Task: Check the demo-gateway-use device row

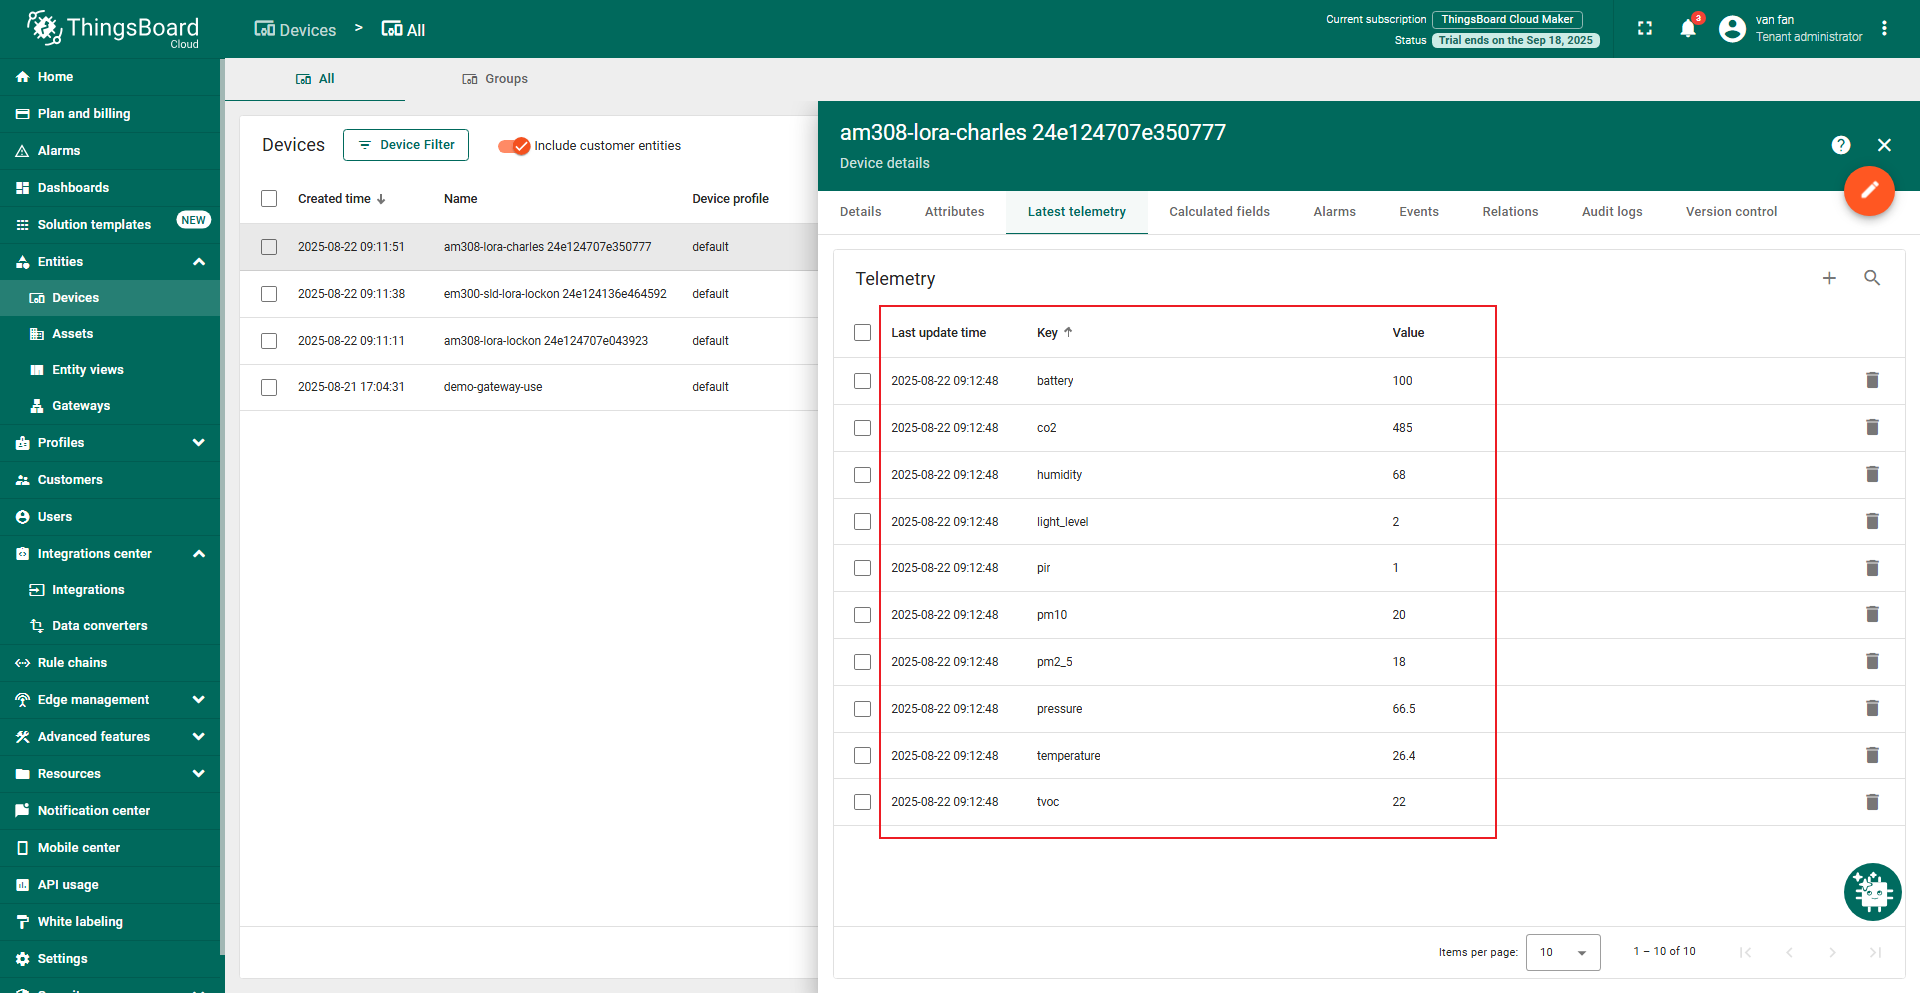Action: point(269,387)
